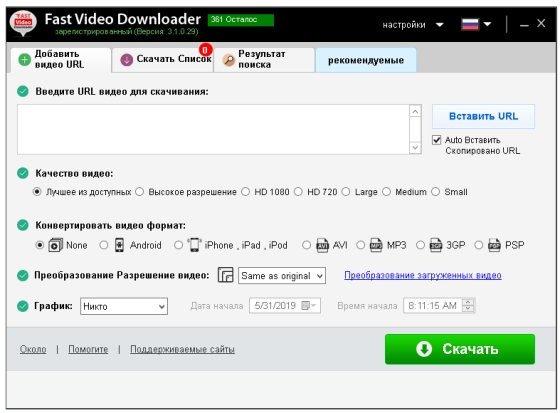The image size is (560, 413).
Task: Open the Помогите help link
Action: coord(88,349)
